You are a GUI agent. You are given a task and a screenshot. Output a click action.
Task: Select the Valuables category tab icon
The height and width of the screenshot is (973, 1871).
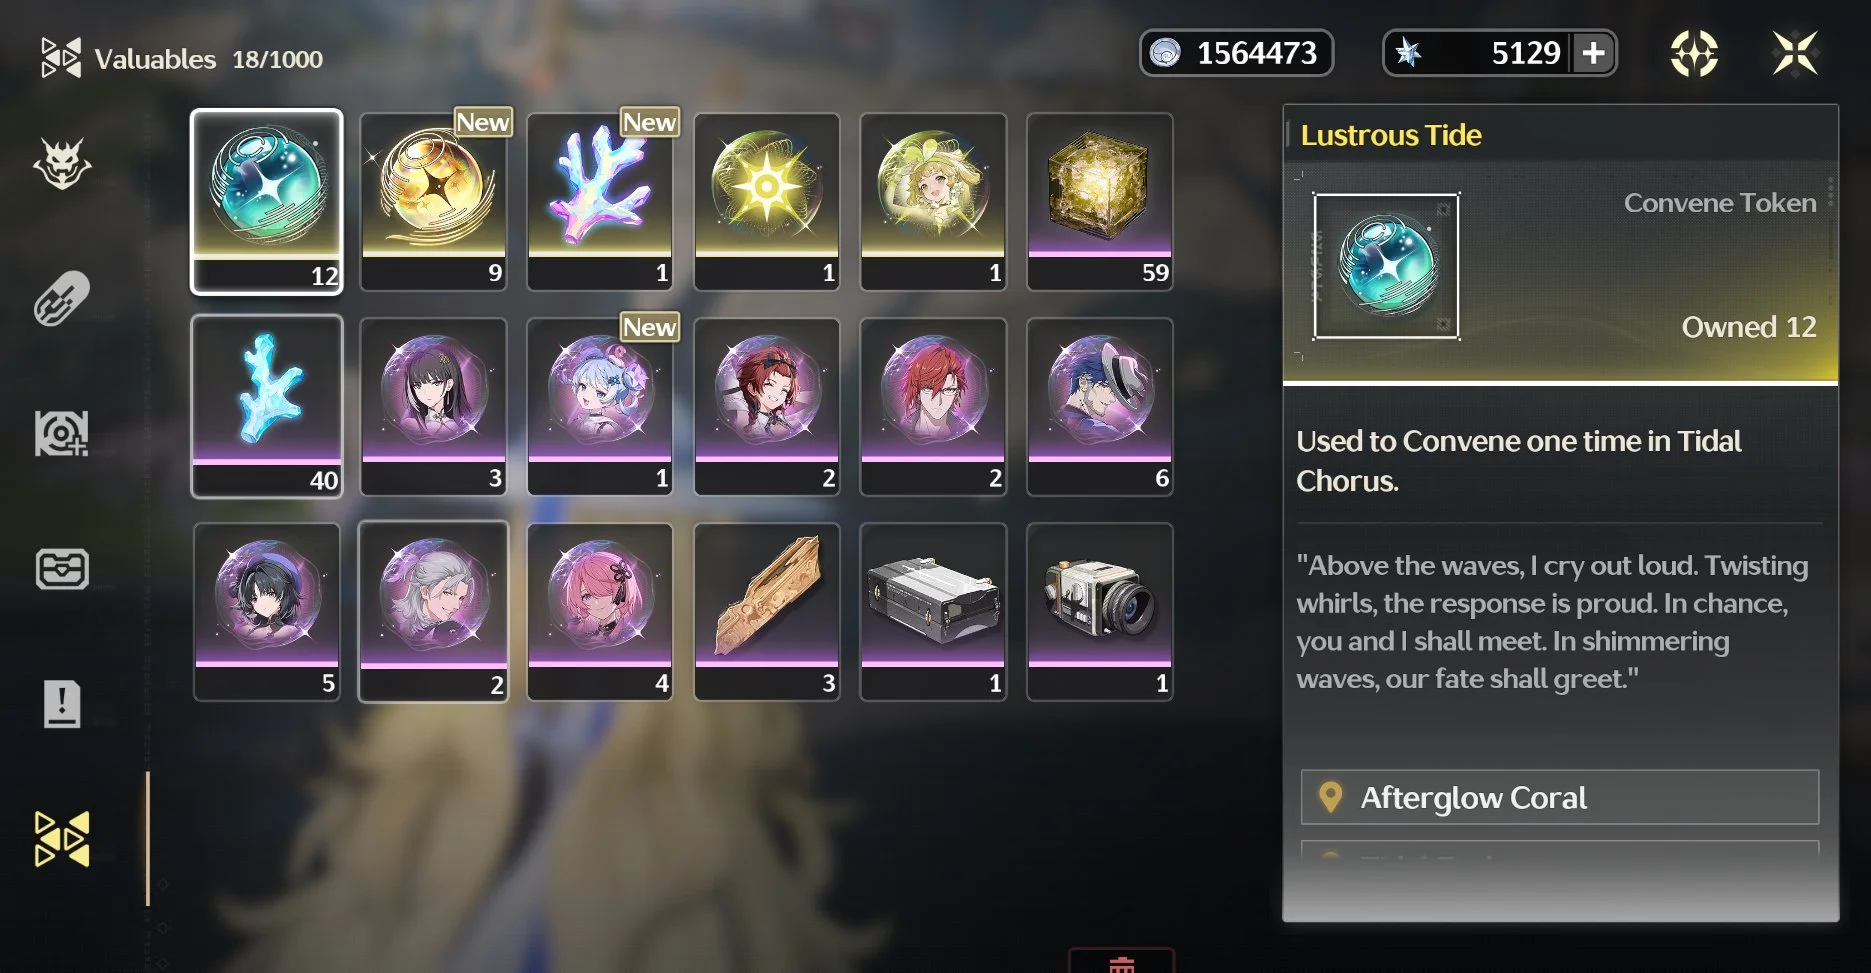[x=62, y=838]
